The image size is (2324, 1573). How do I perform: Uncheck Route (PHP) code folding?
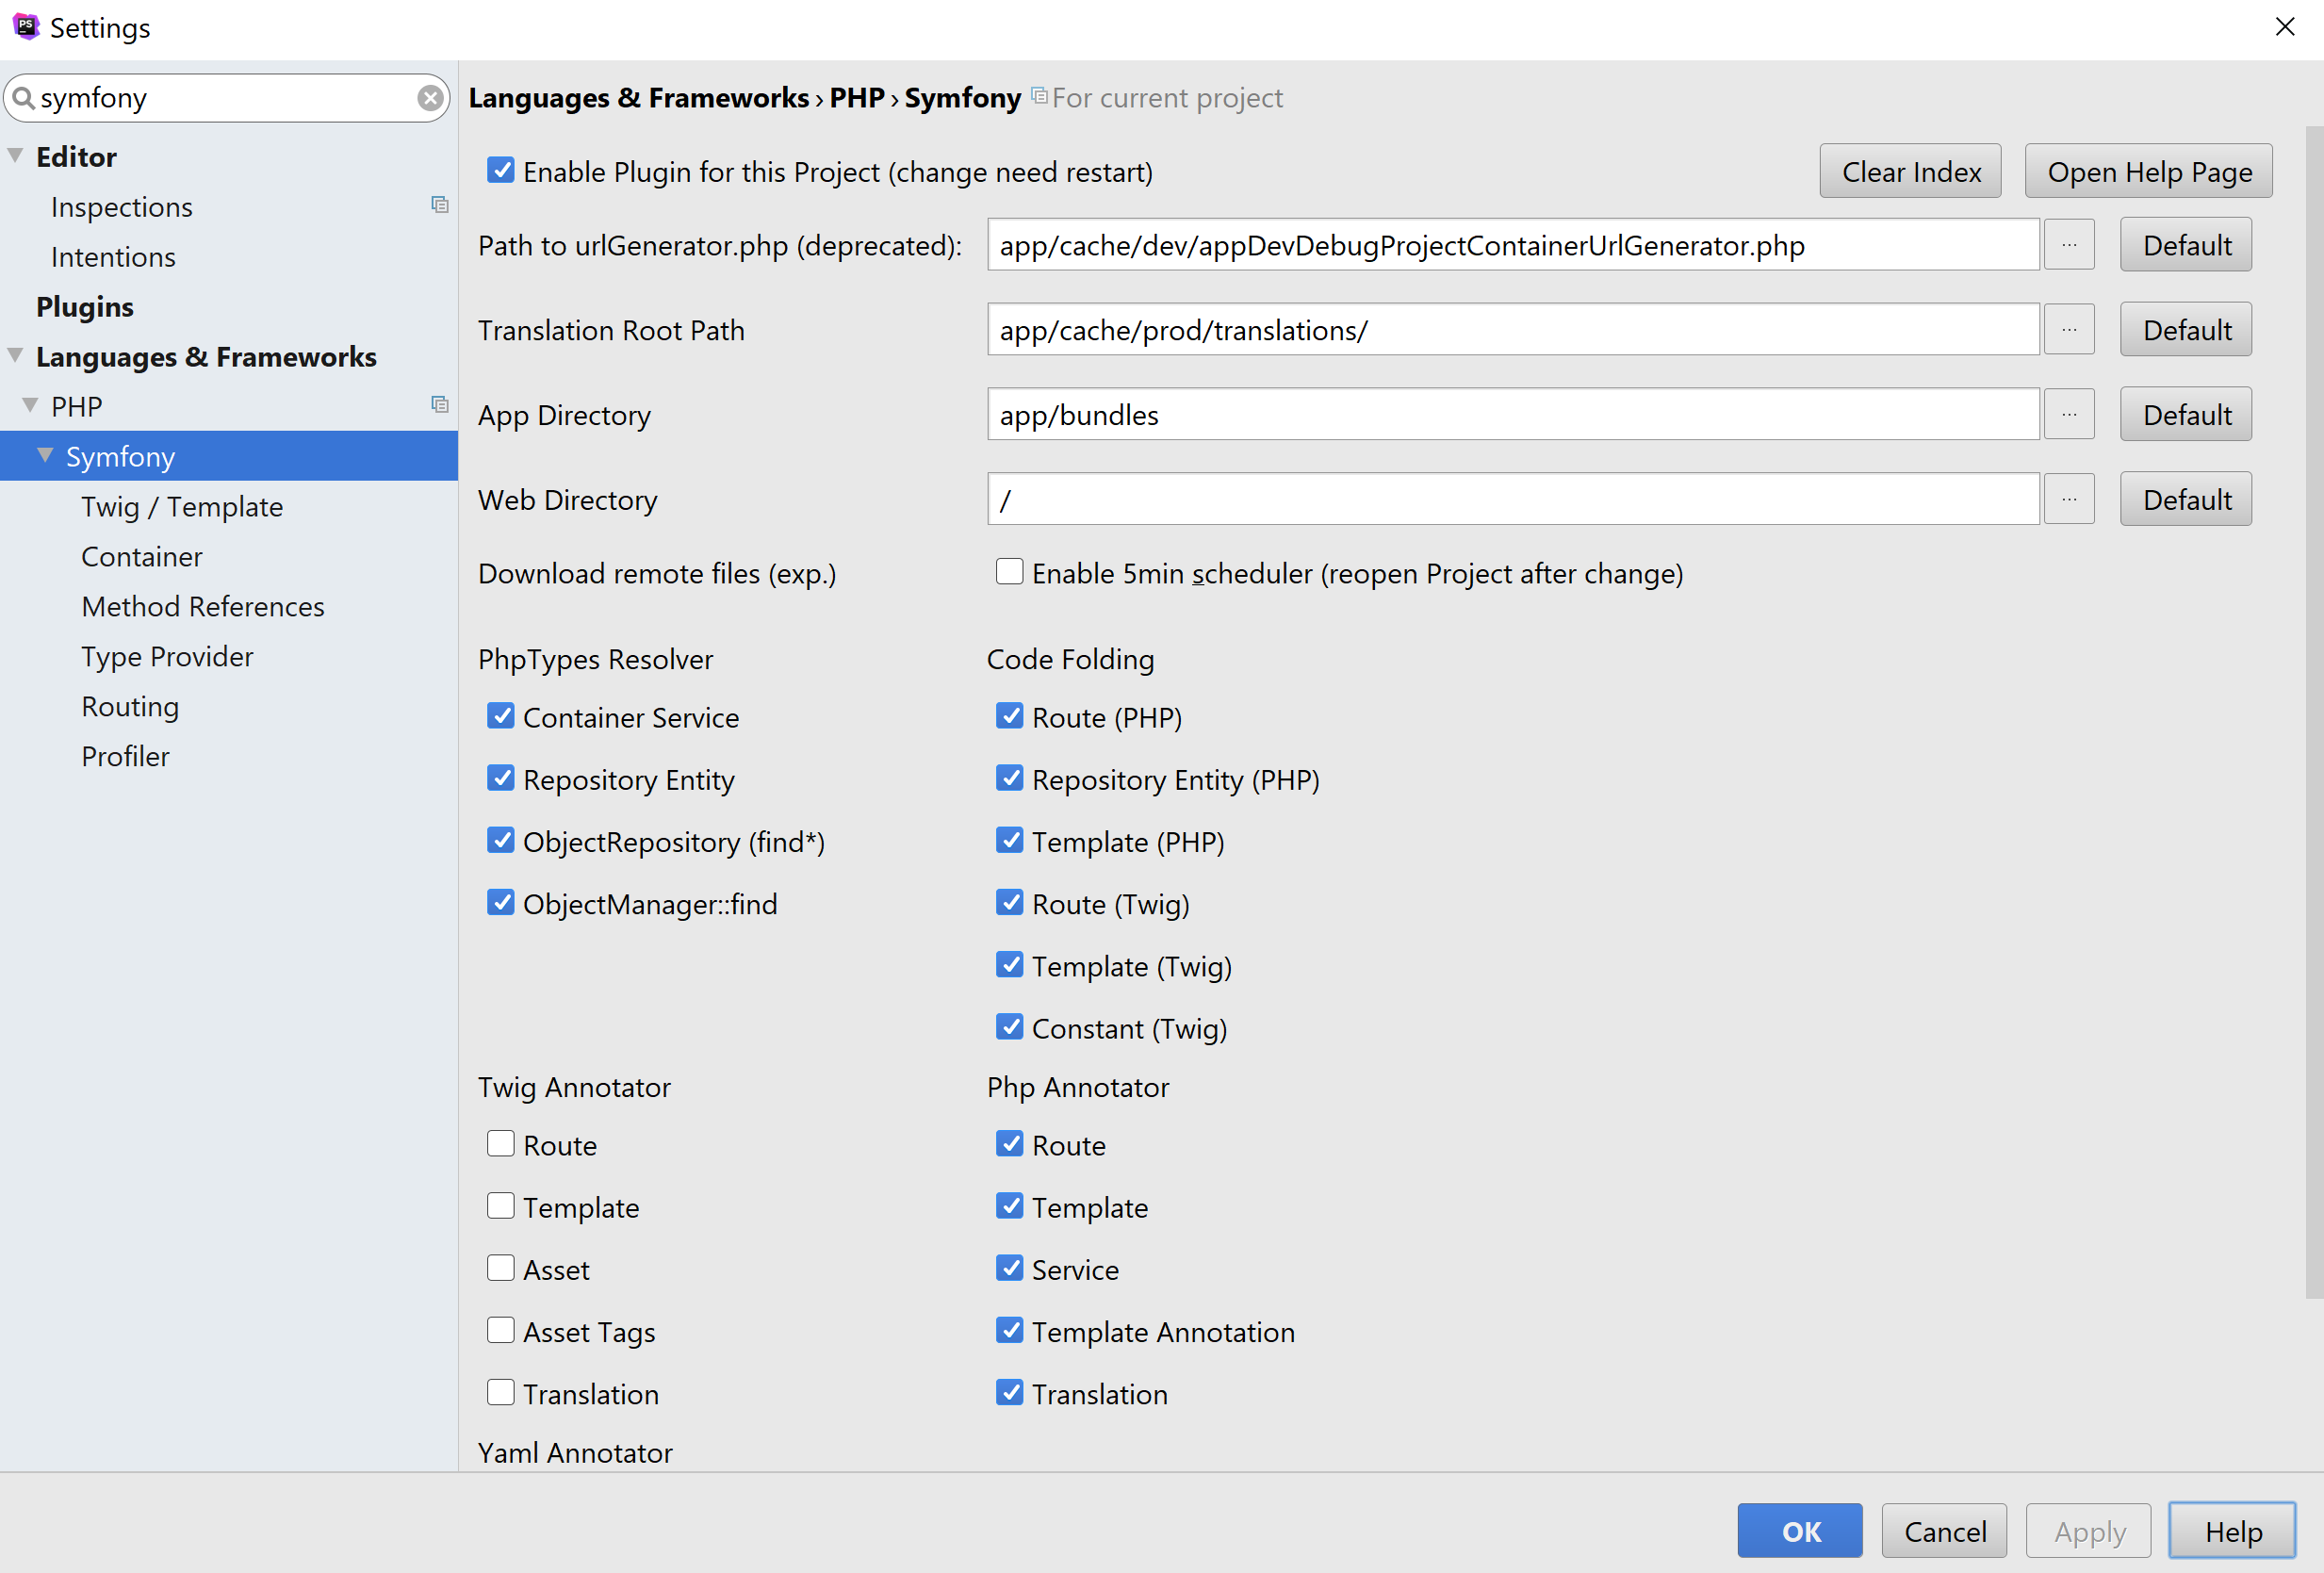tap(1010, 717)
